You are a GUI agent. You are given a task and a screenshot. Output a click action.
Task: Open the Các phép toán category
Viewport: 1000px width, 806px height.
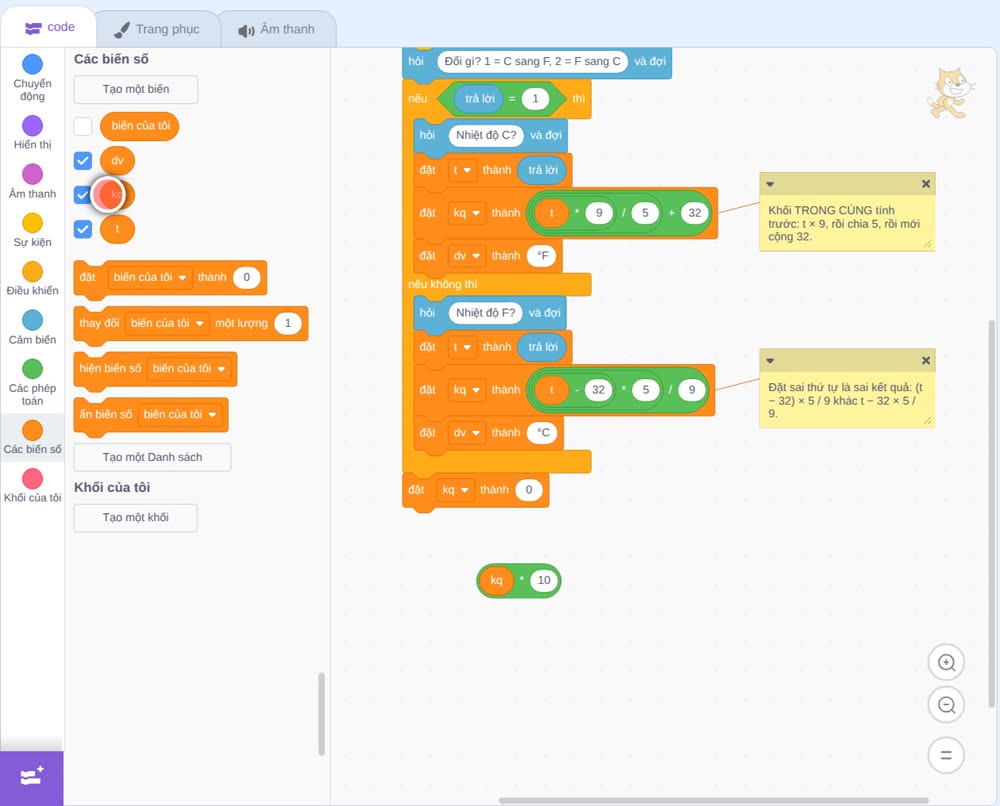click(x=32, y=382)
